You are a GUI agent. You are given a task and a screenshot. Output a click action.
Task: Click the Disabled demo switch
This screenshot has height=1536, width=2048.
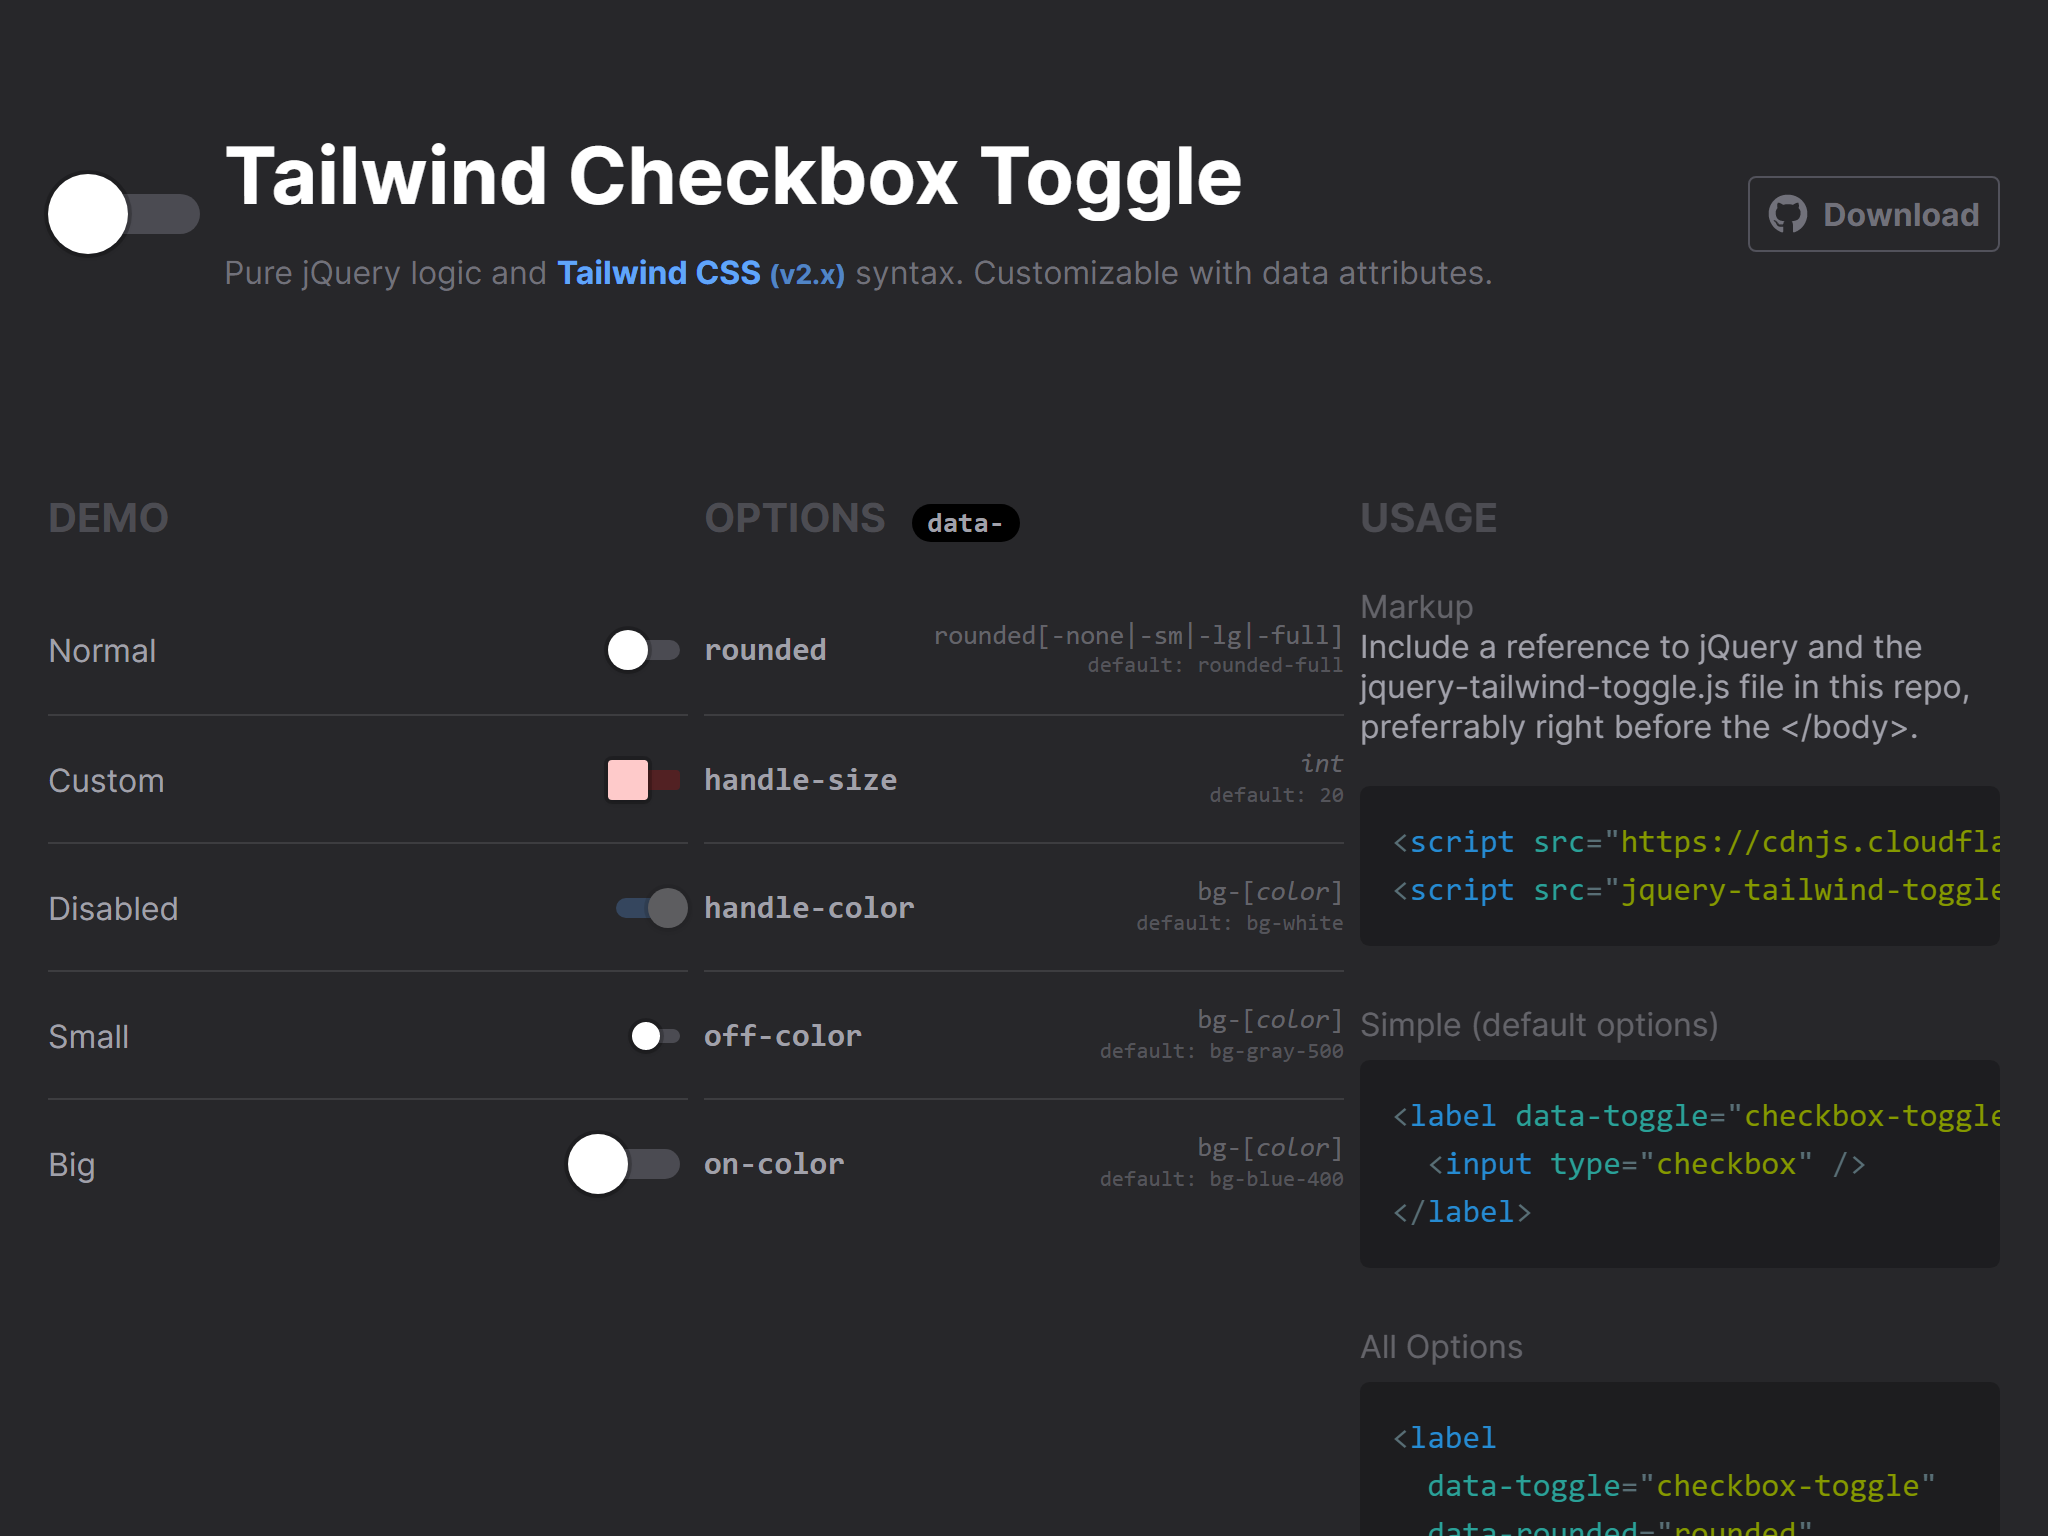652,908
